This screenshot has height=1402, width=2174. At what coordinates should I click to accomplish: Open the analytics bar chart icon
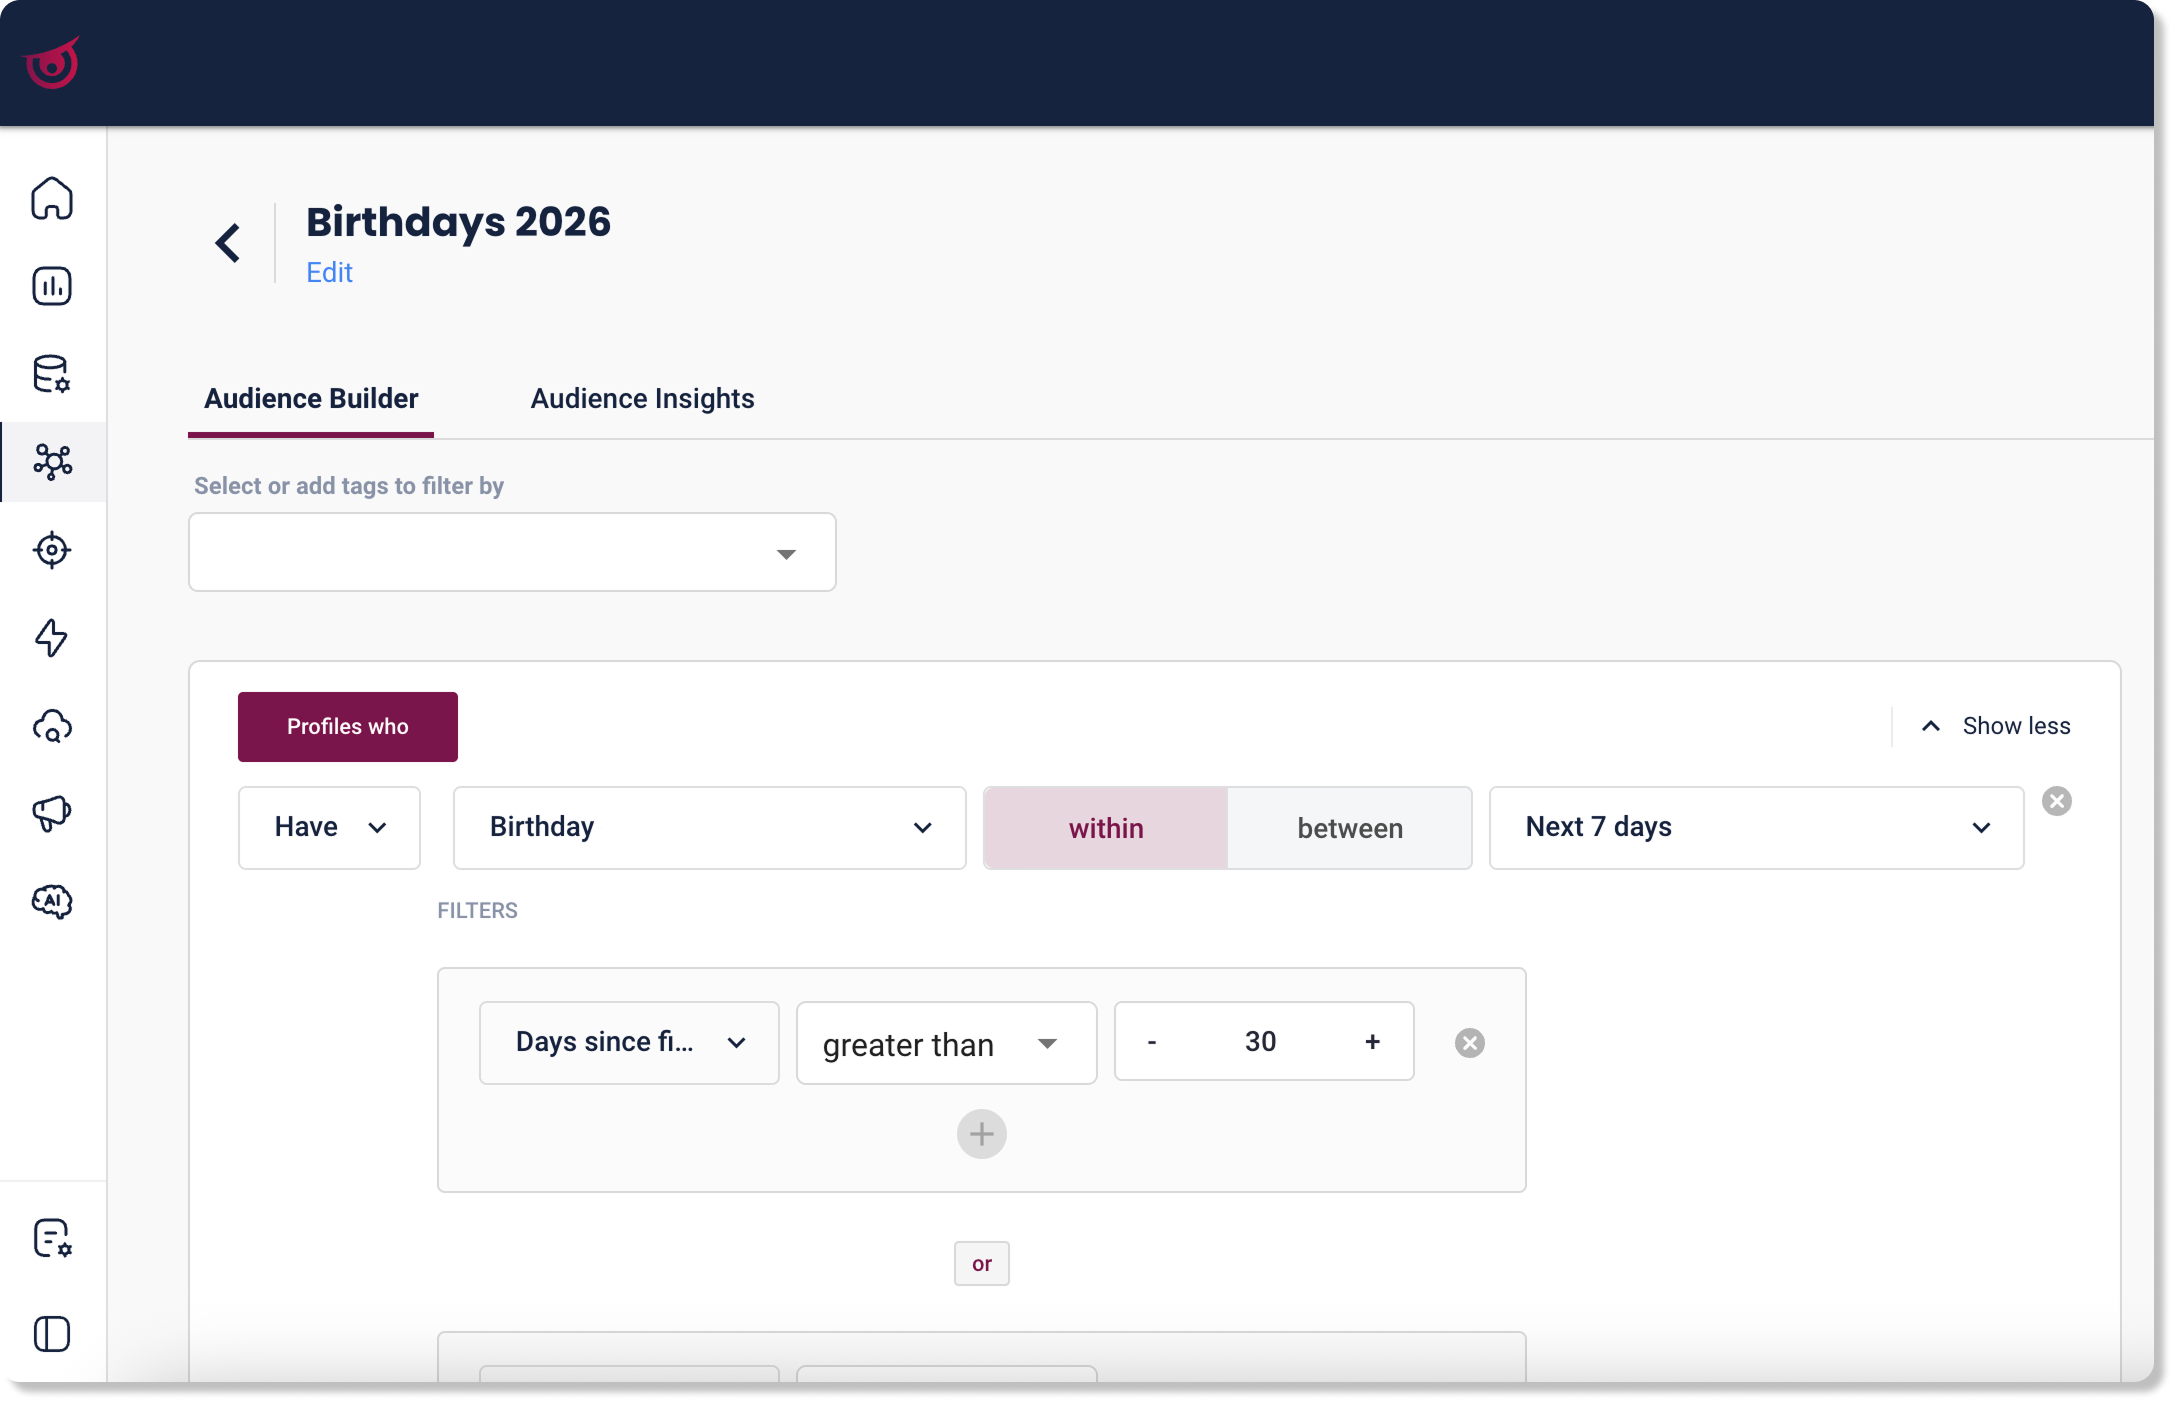click(x=52, y=286)
